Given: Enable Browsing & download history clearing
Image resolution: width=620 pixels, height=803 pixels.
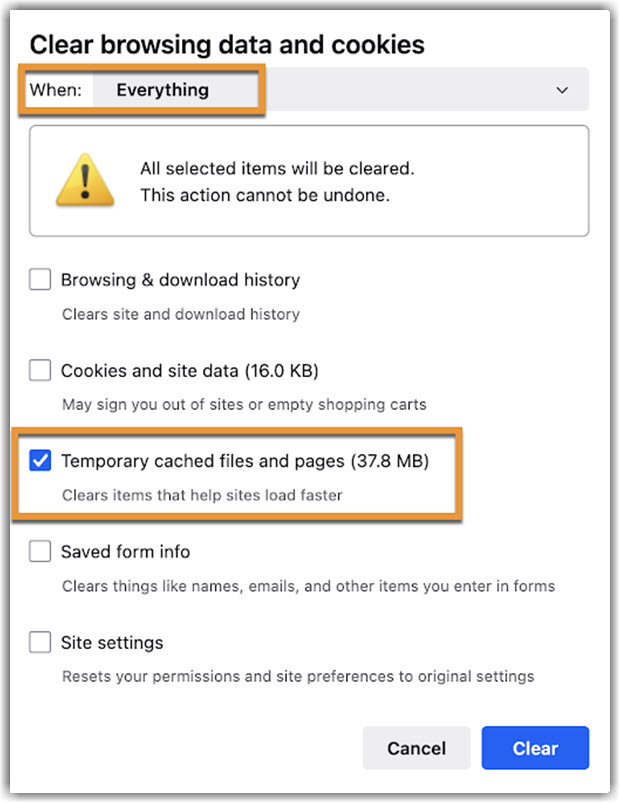Looking at the screenshot, I should [x=40, y=280].
